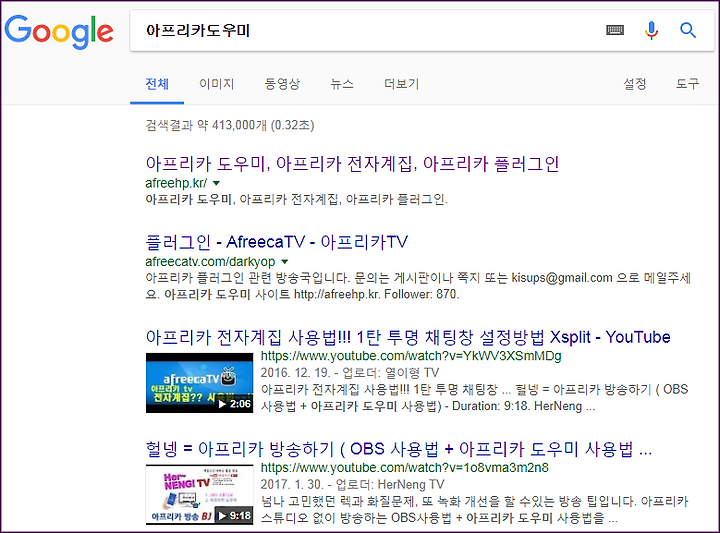Expand dropdown arrow next to afreehp.kr/
Viewport: 720px width, 533px height.
coord(216,183)
